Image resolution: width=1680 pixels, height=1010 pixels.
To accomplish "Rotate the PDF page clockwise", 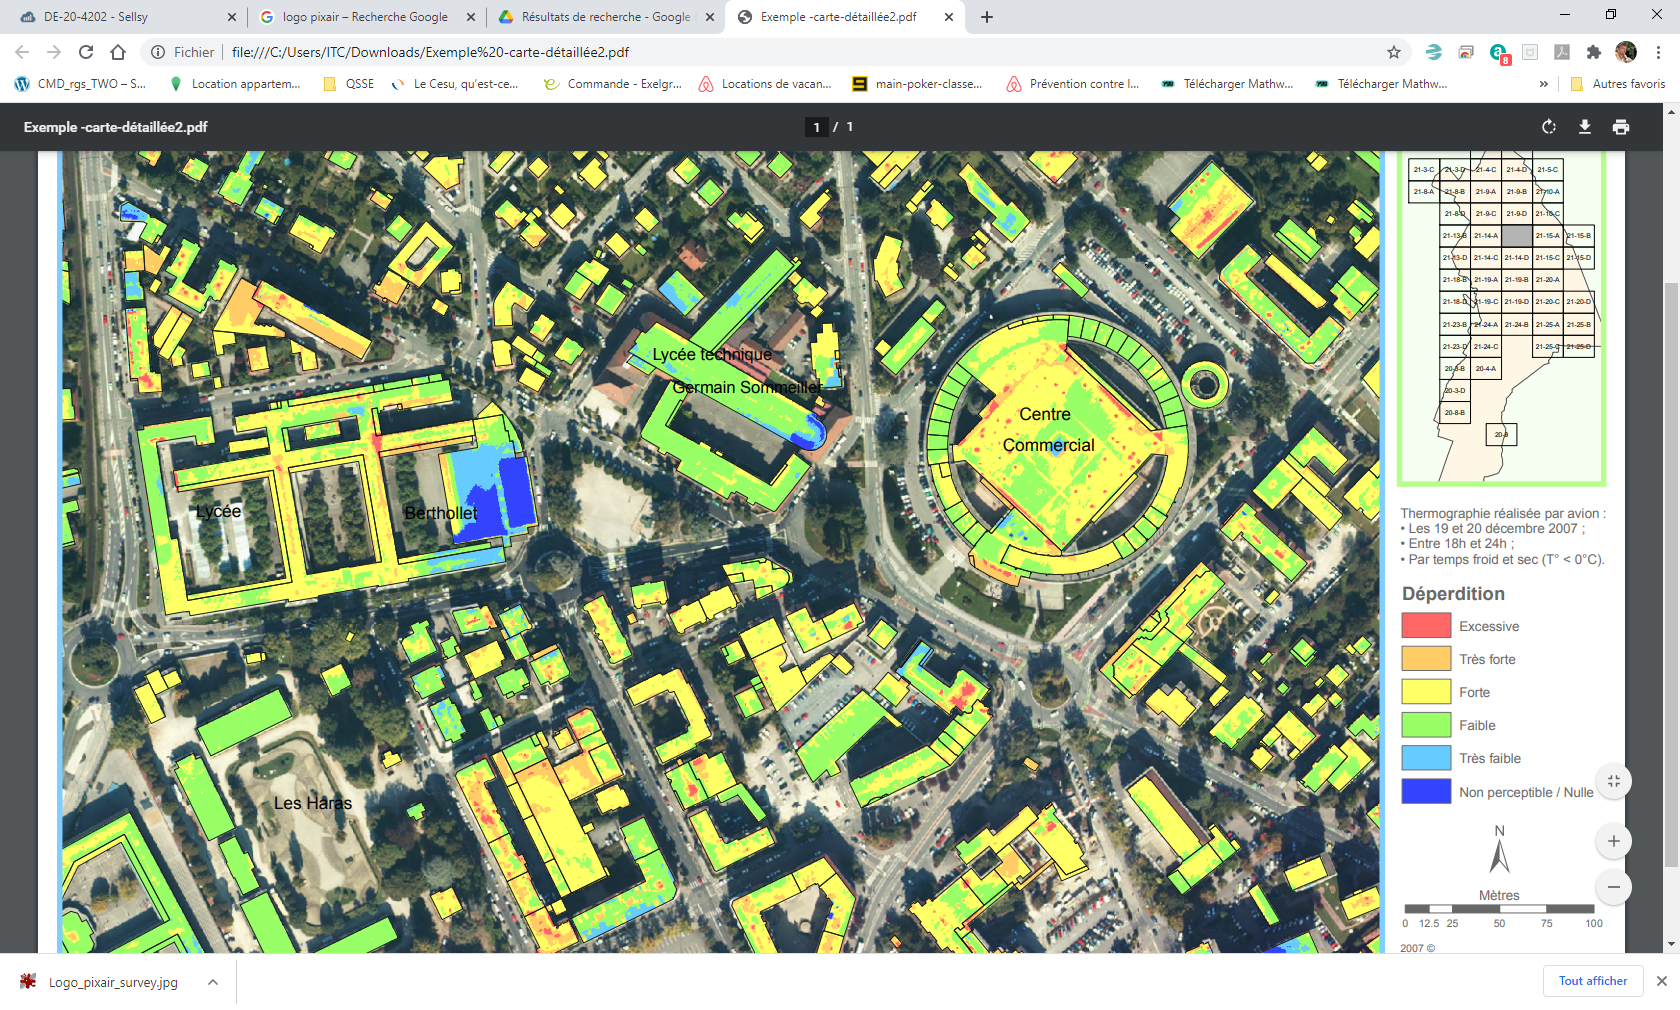I will pyautogui.click(x=1549, y=127).
